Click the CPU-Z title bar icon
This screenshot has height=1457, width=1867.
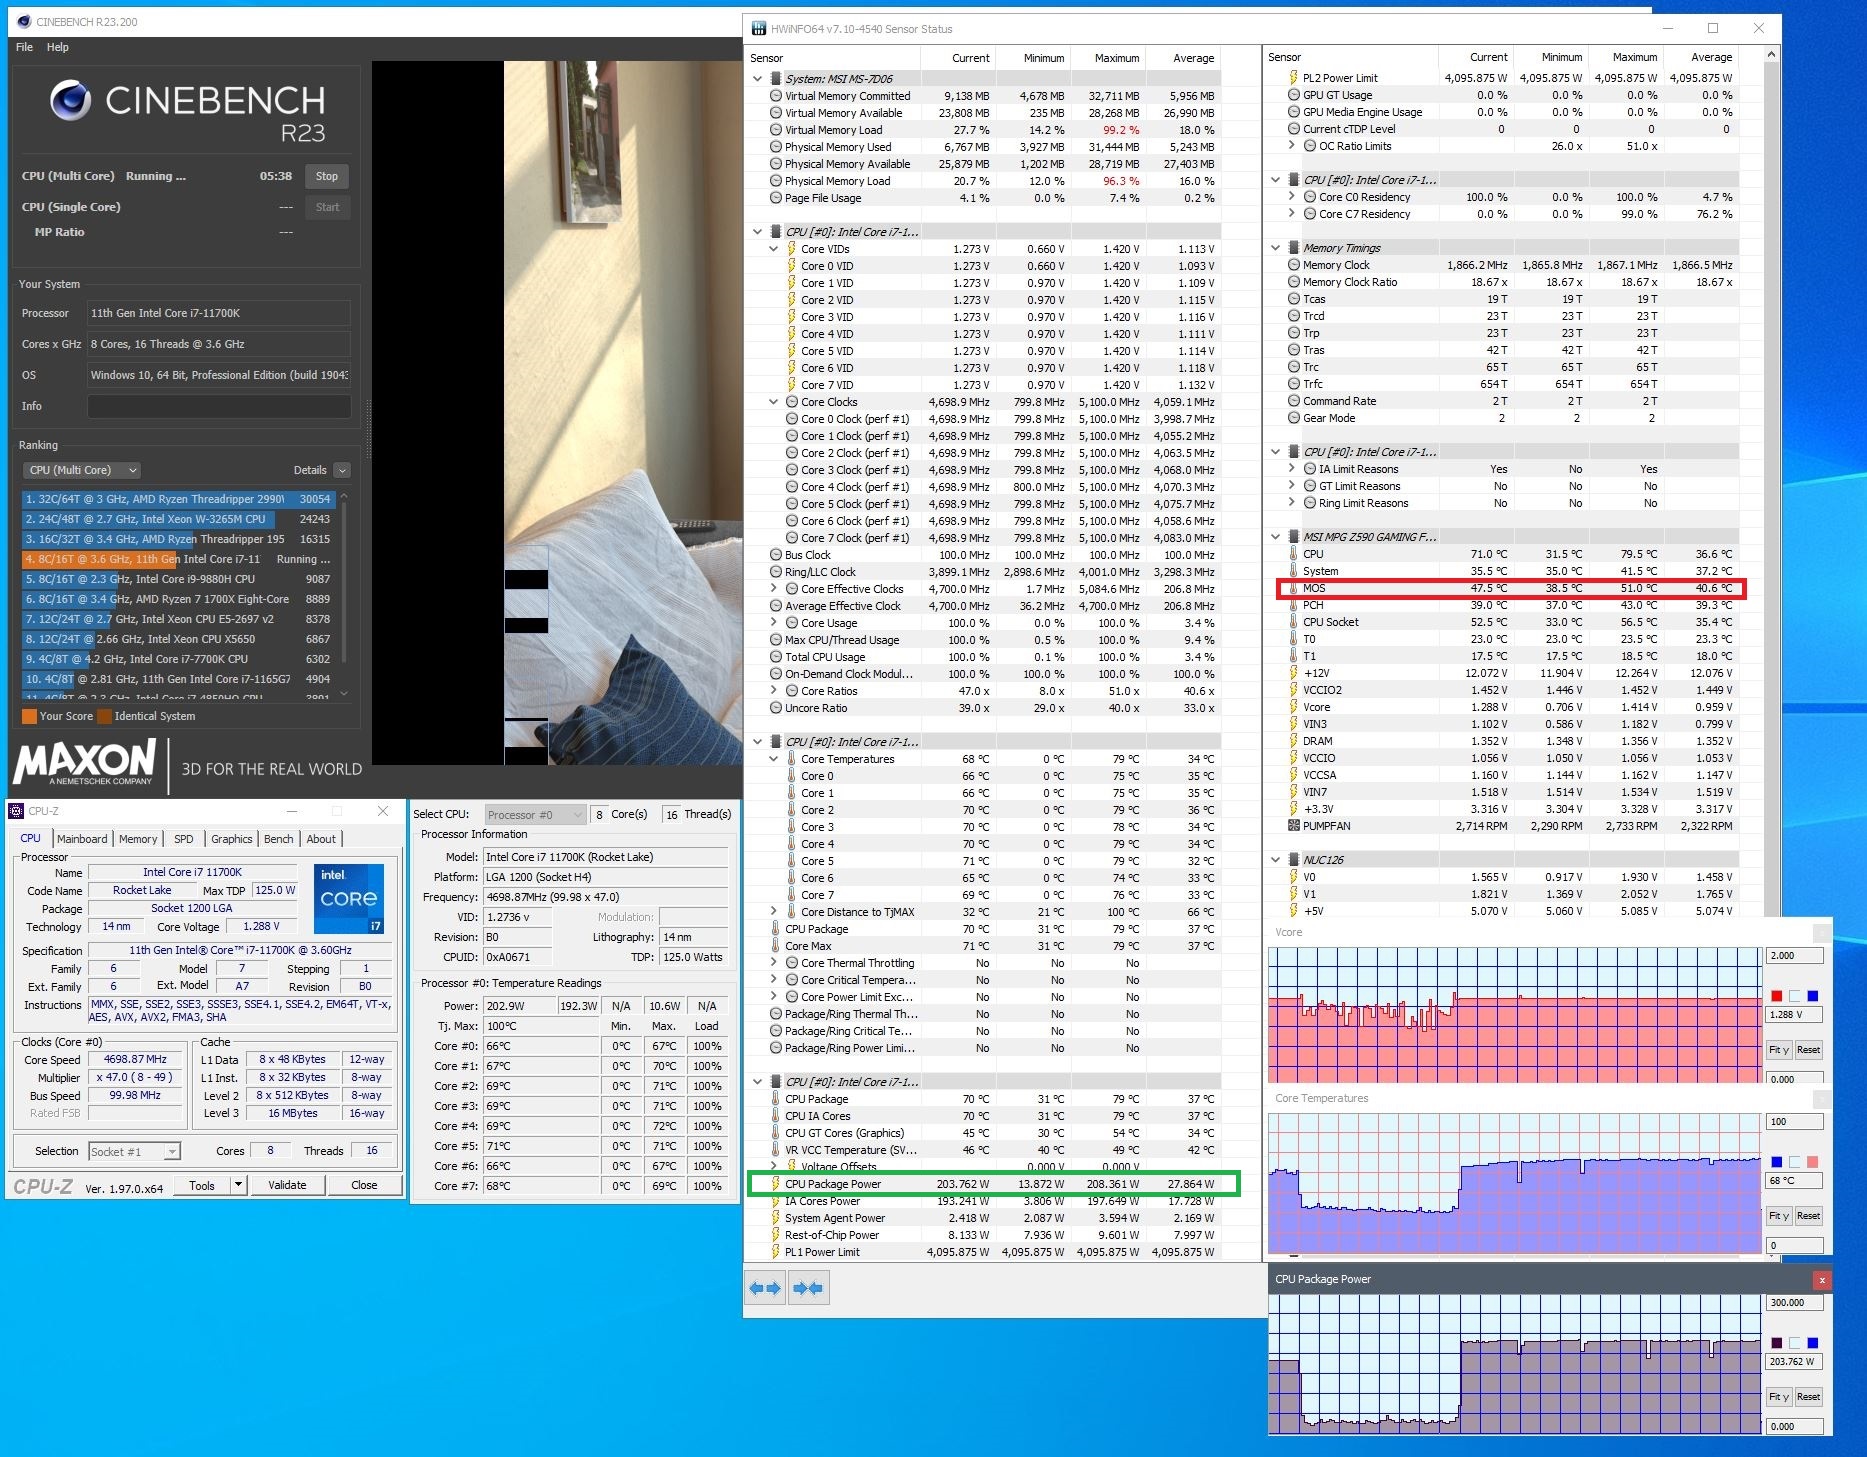pos(18,811)
